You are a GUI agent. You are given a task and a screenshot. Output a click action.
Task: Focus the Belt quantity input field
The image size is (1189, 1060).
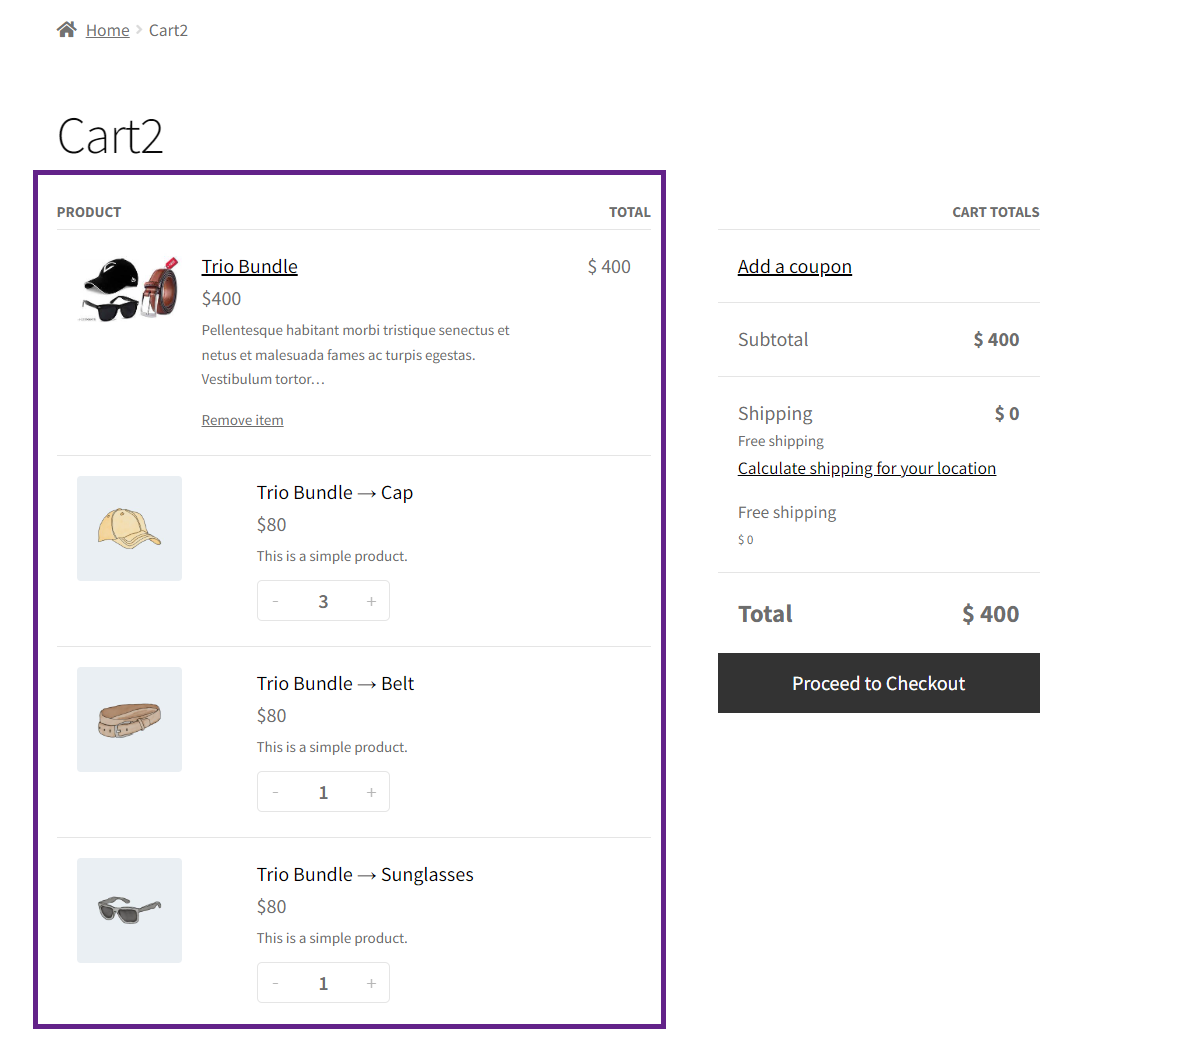click(323, 792)
